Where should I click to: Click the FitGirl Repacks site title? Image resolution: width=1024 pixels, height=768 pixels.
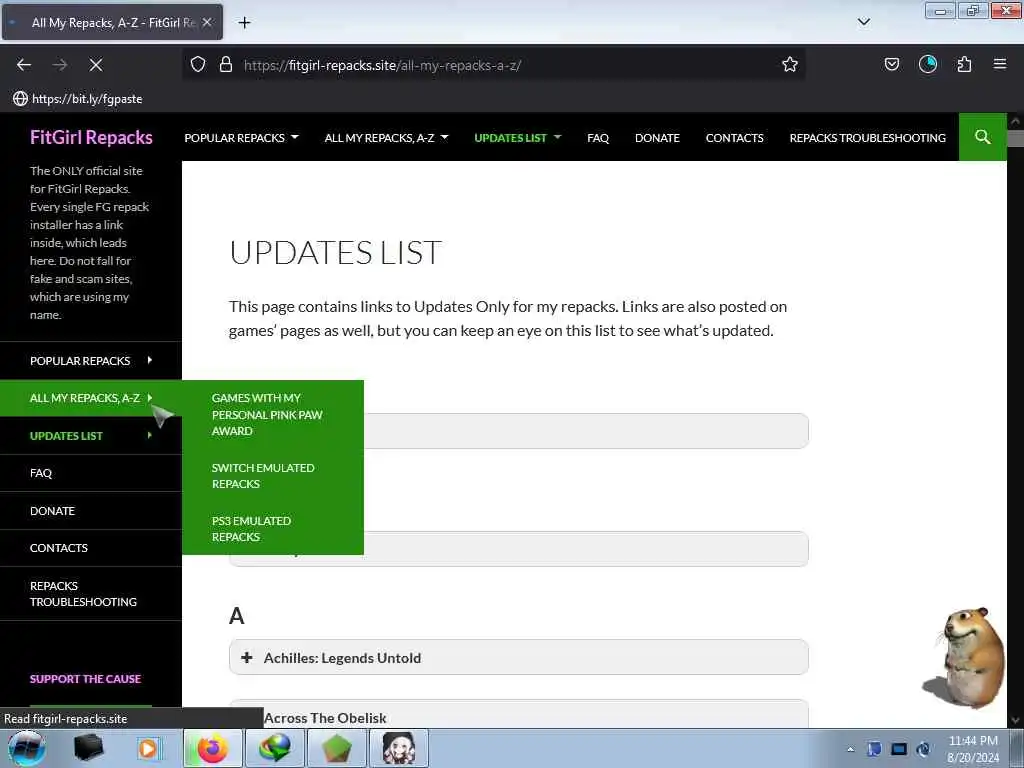pyautogui.click(x=91, y=137)
